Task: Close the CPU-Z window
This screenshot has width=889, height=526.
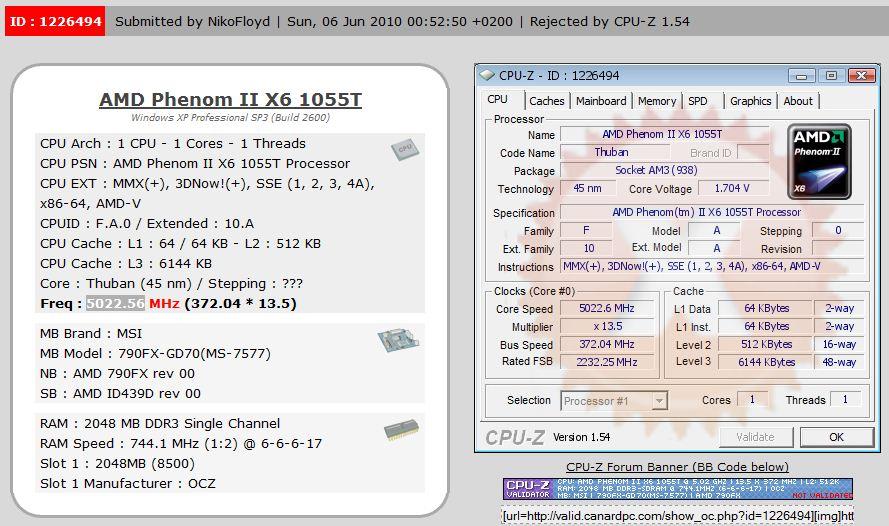Action: (862, 76)
